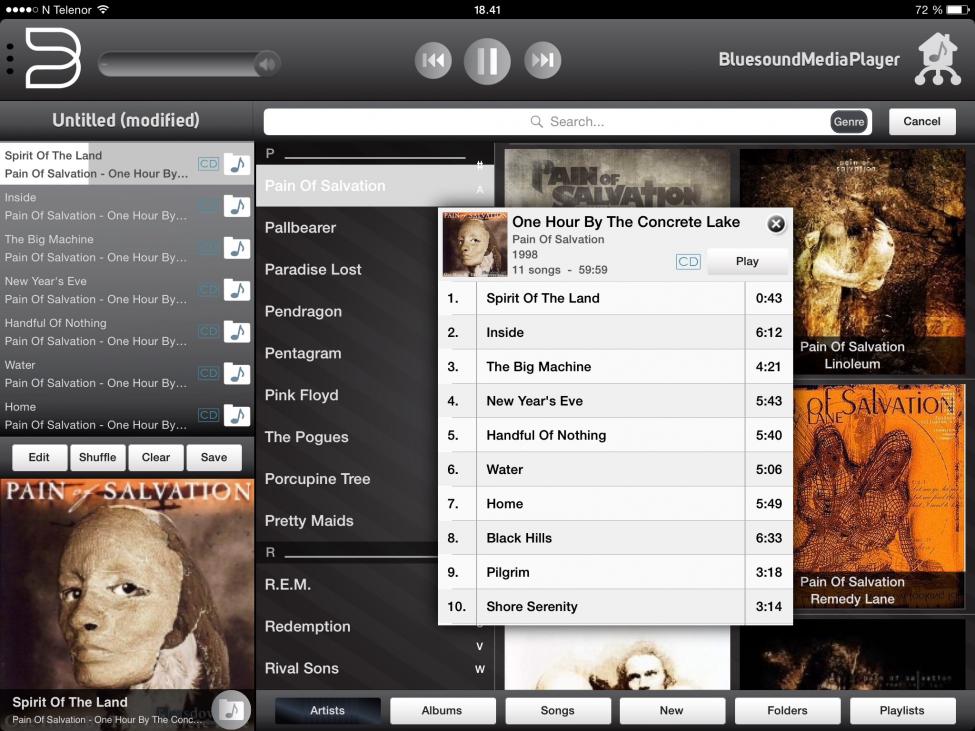Play the One Hour By The Concrete Lake album
This screenshot has width=975, height=731.
(747, 261)
